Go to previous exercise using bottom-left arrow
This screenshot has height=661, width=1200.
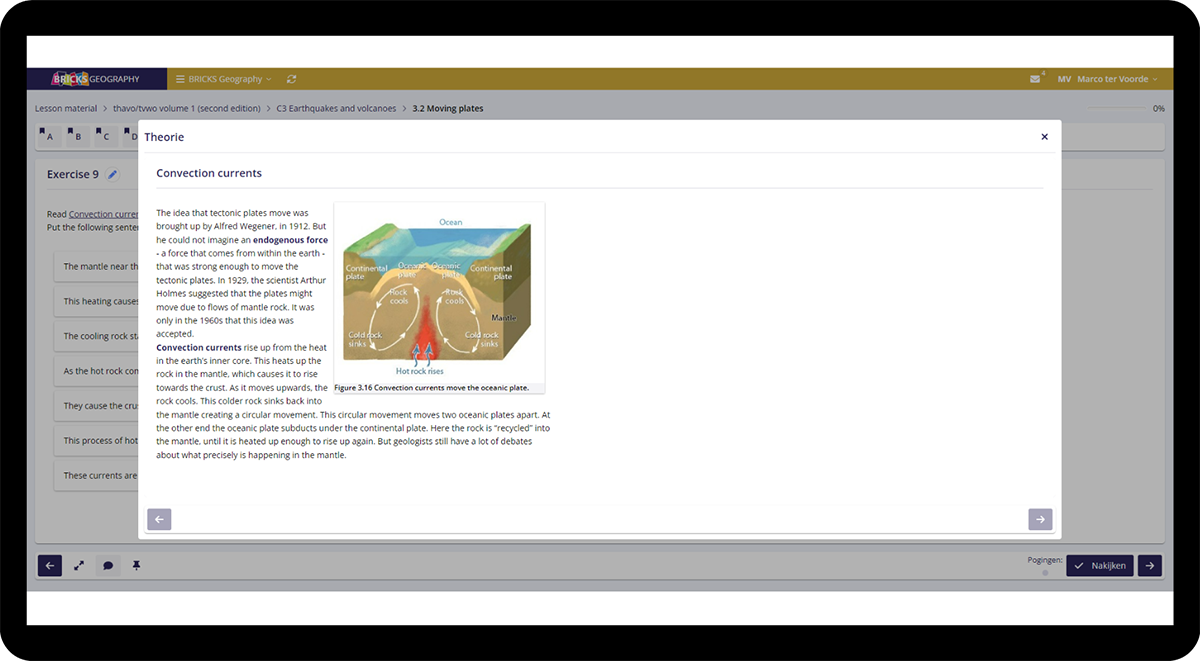click(50, 566)
